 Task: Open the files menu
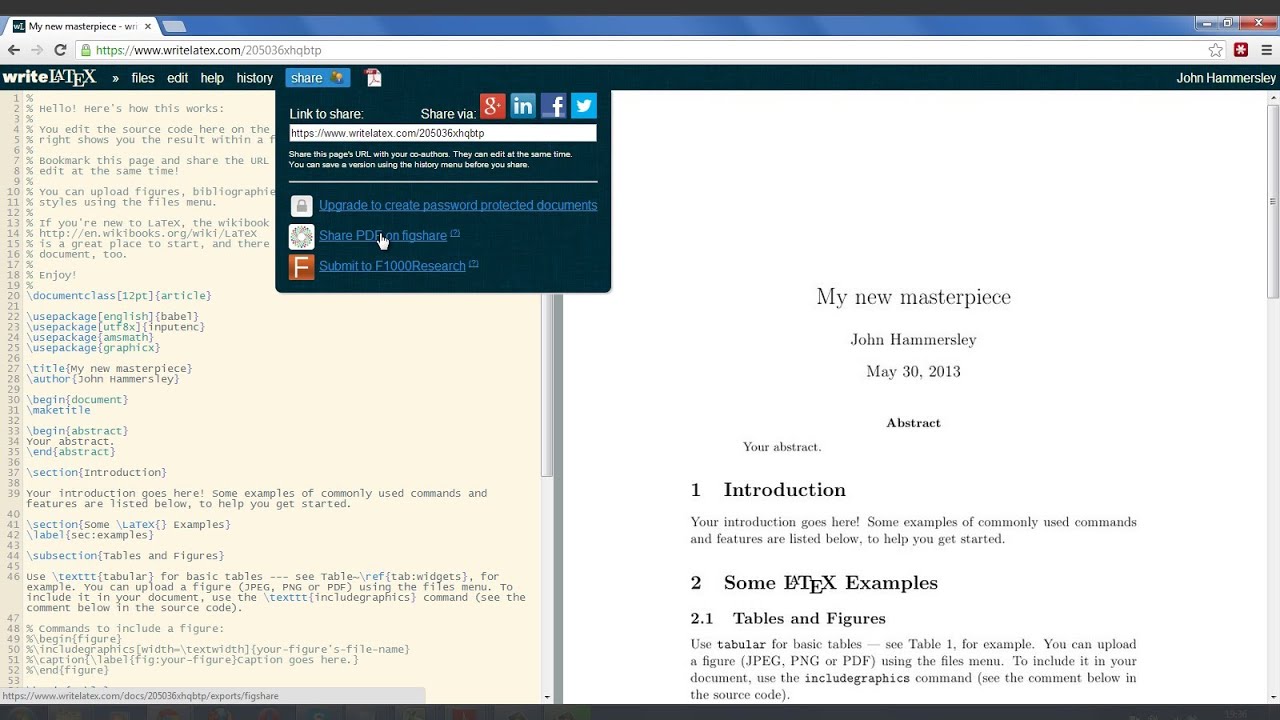pyautogui.click(x=143, y=78)
